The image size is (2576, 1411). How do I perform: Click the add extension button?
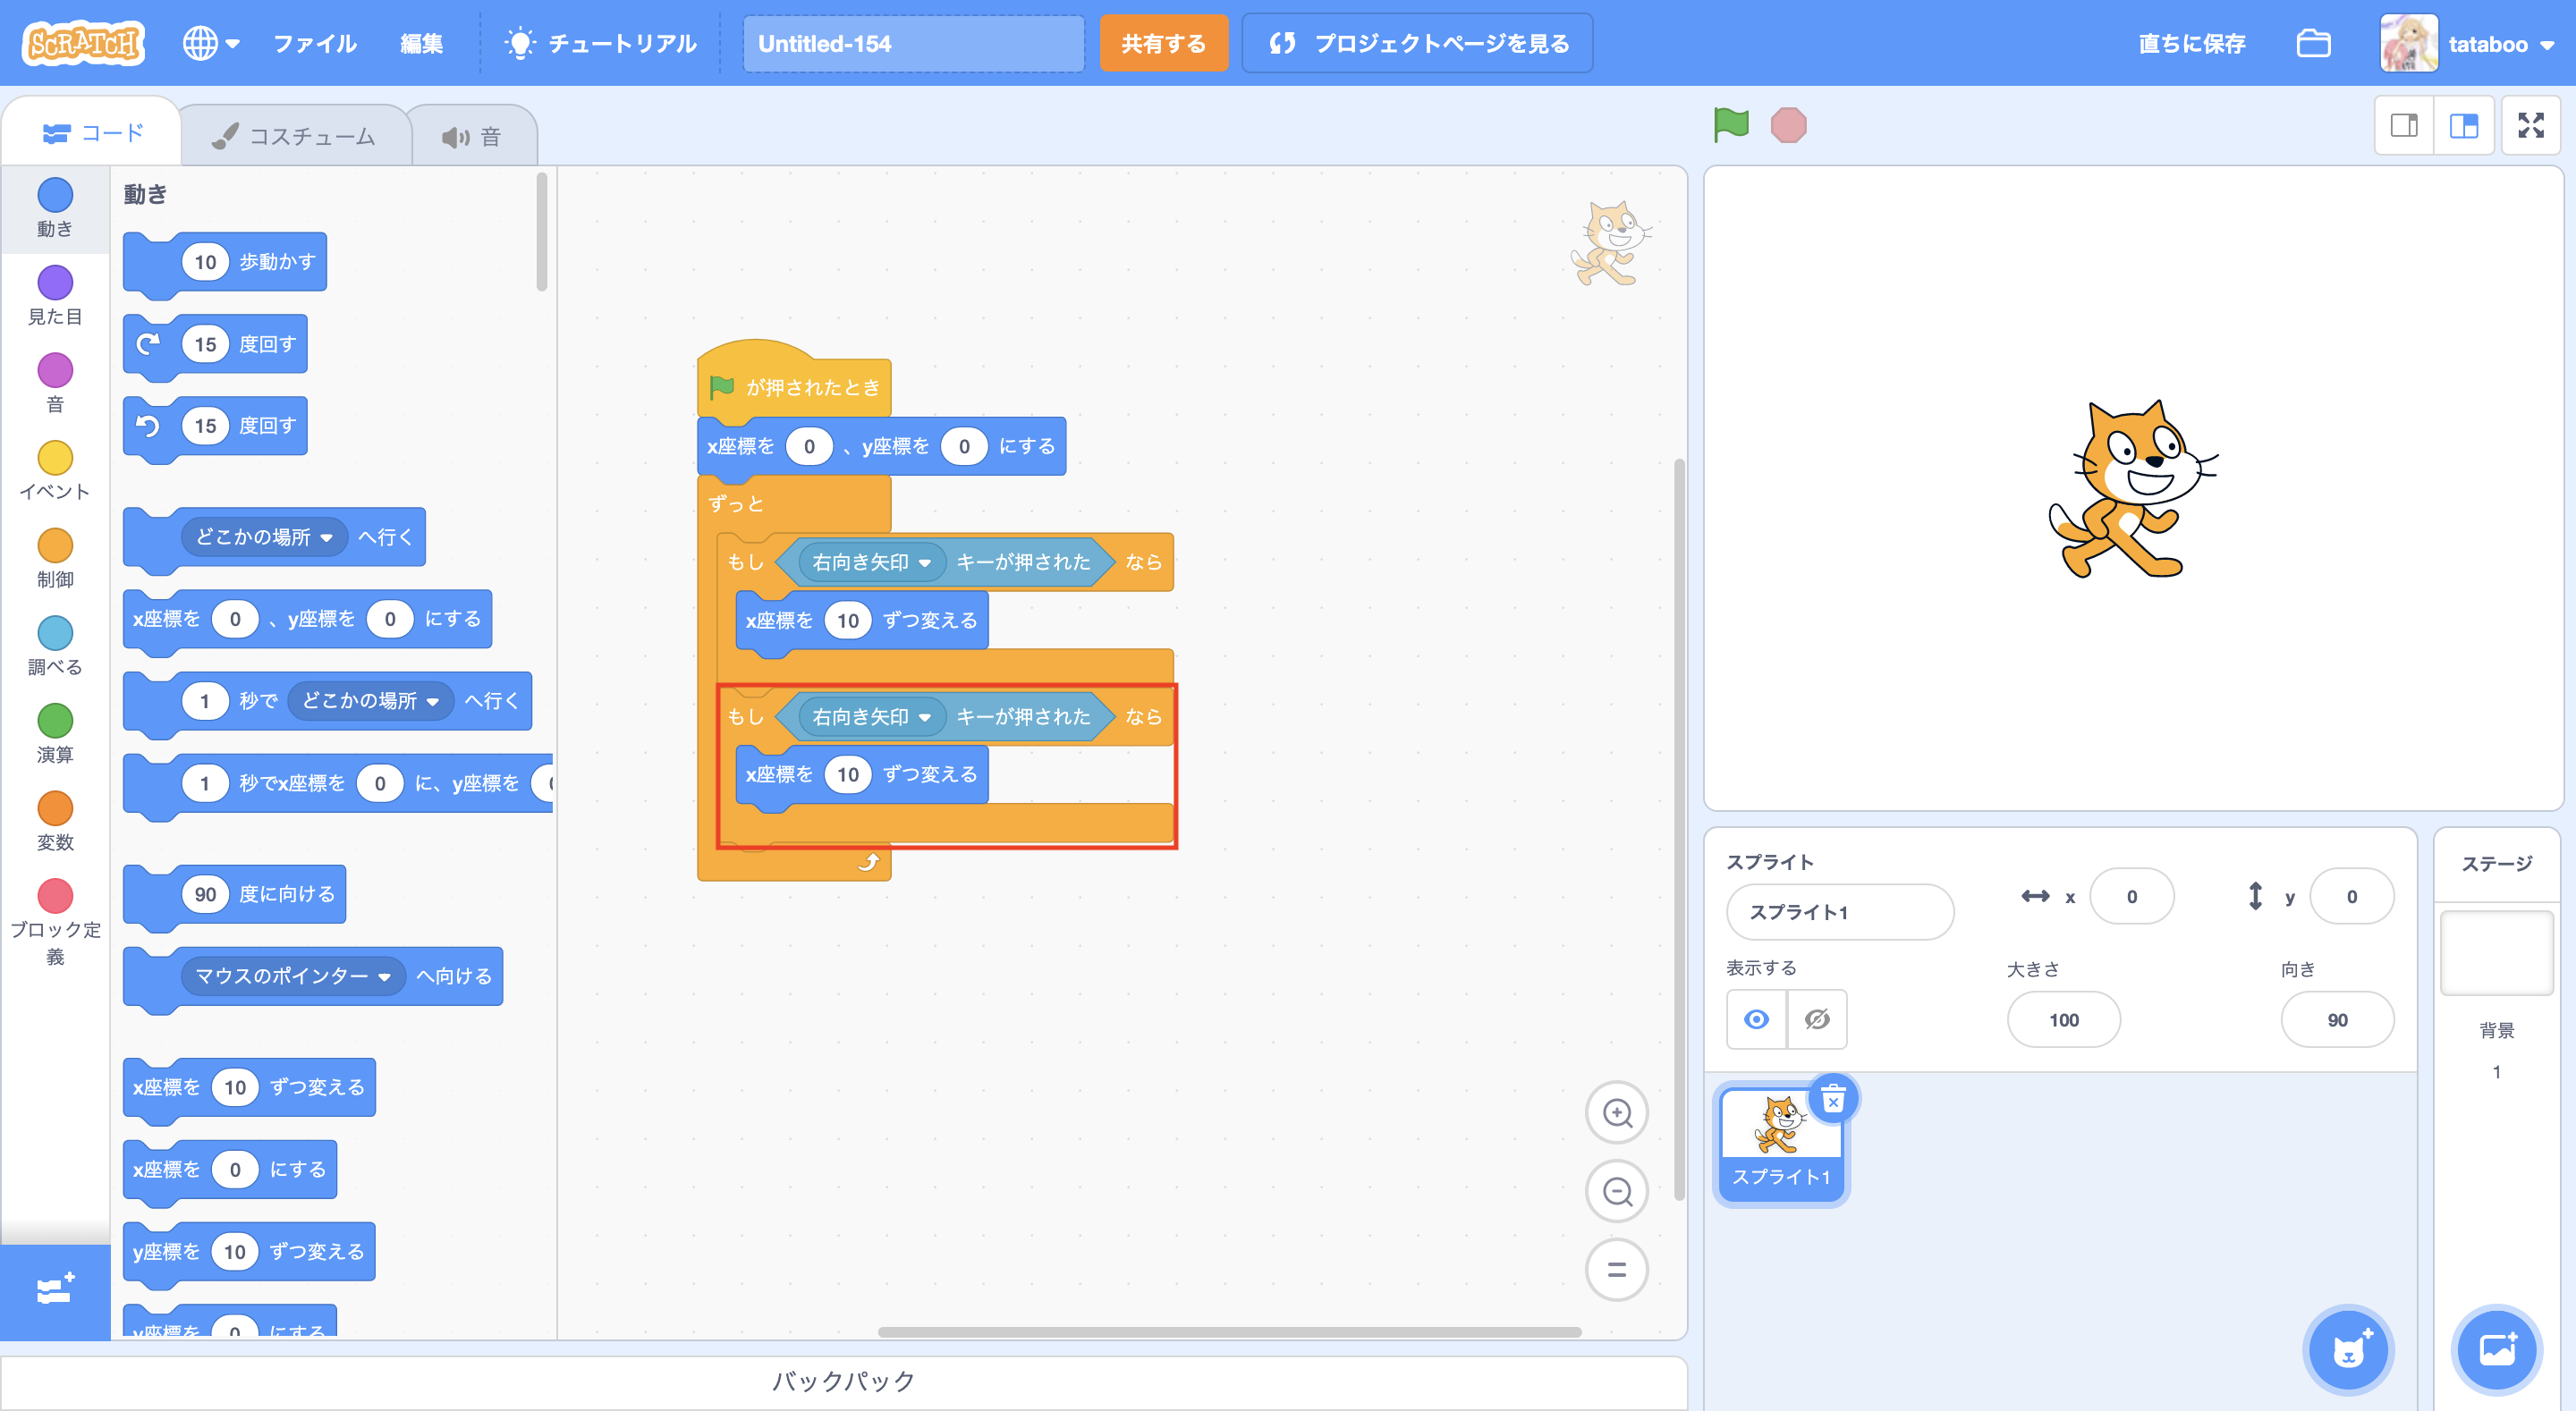coord(55,1289)
